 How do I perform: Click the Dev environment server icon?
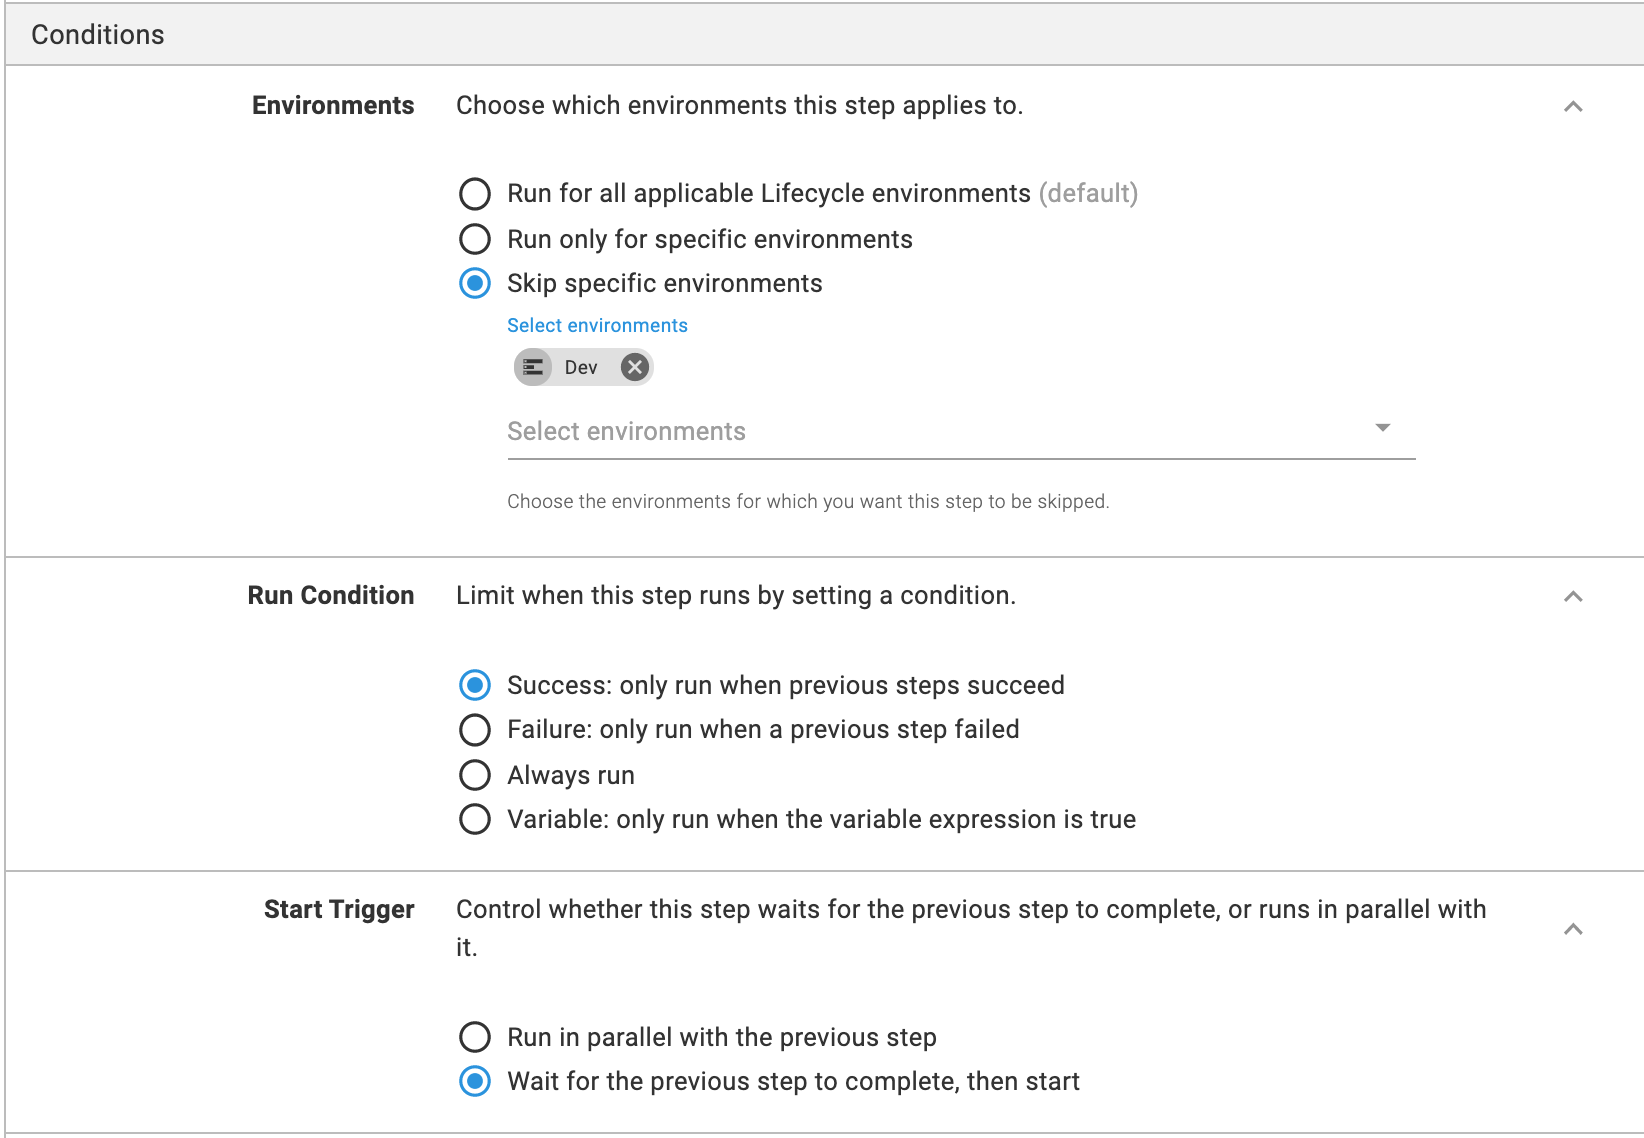point(533,367)
